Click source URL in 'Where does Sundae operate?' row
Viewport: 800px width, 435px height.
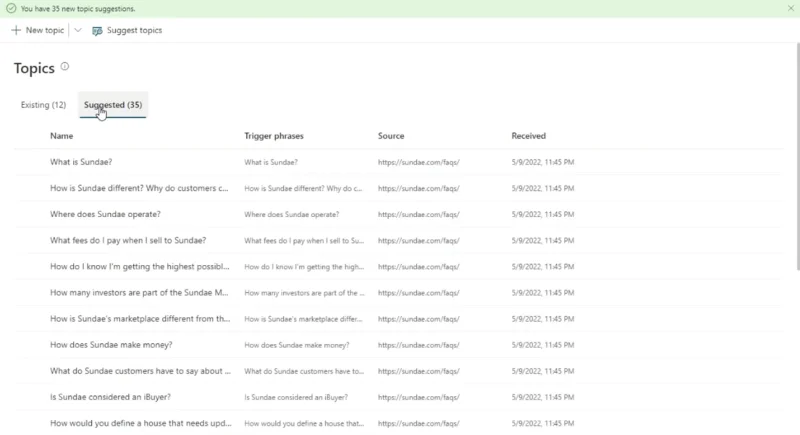tap(418, 214)
